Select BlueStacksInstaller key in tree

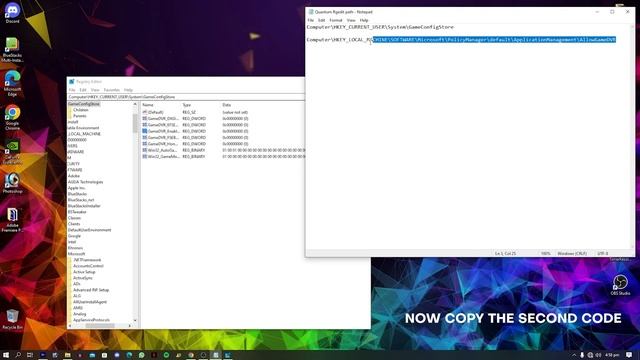point(84,206)
